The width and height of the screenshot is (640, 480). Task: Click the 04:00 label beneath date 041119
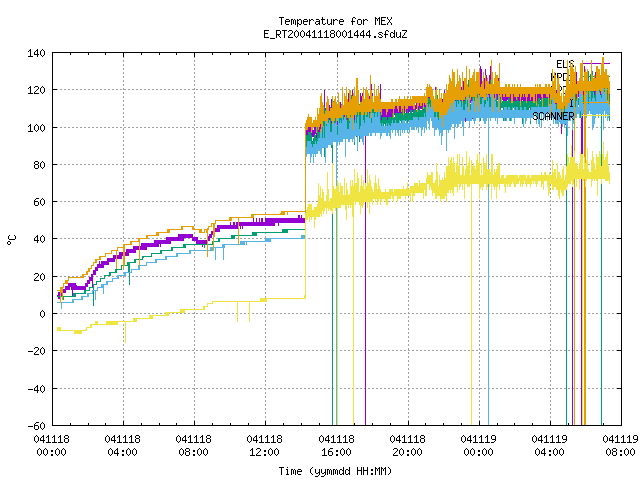[549, 452]
